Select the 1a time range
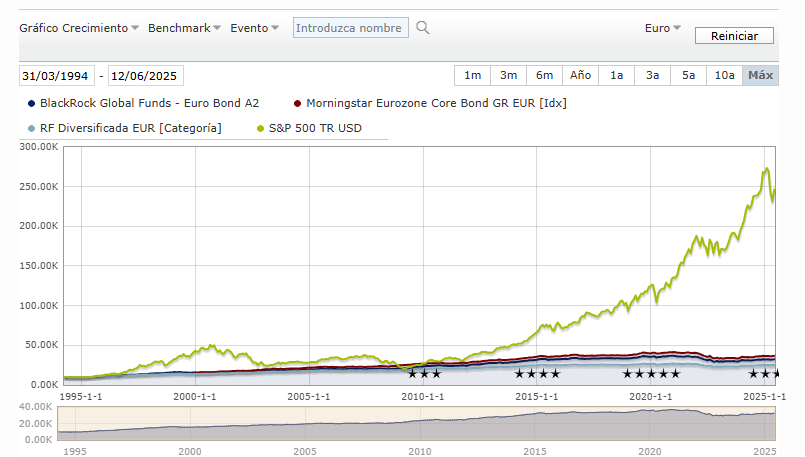The width and height of the screenshot is (805, 457). click(616, 75)
